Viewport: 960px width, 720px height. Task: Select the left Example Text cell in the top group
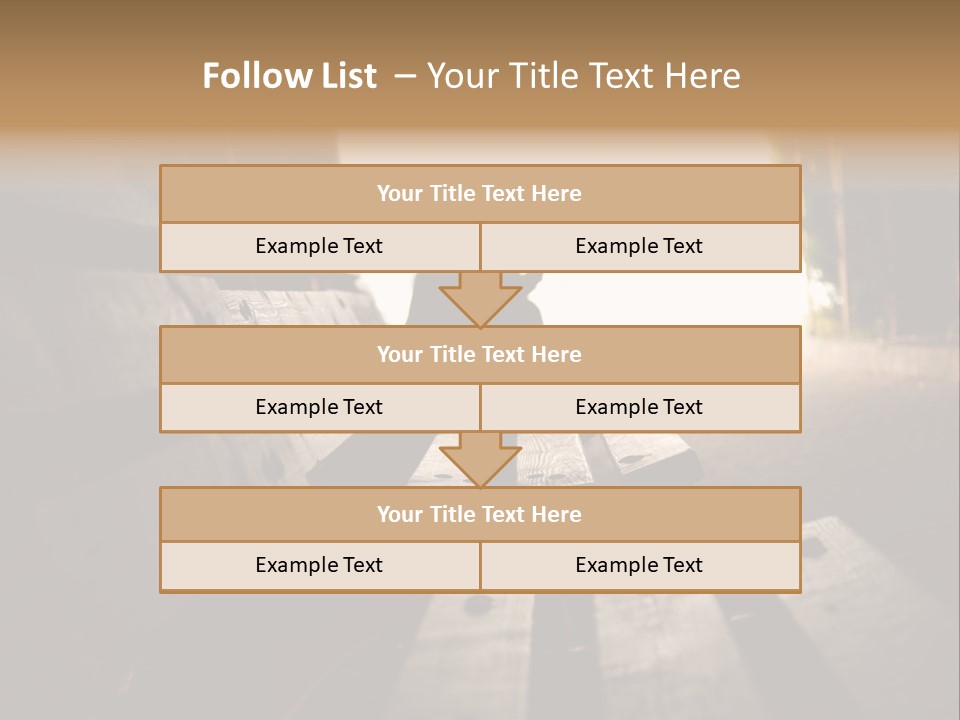[x=320, y=247]
